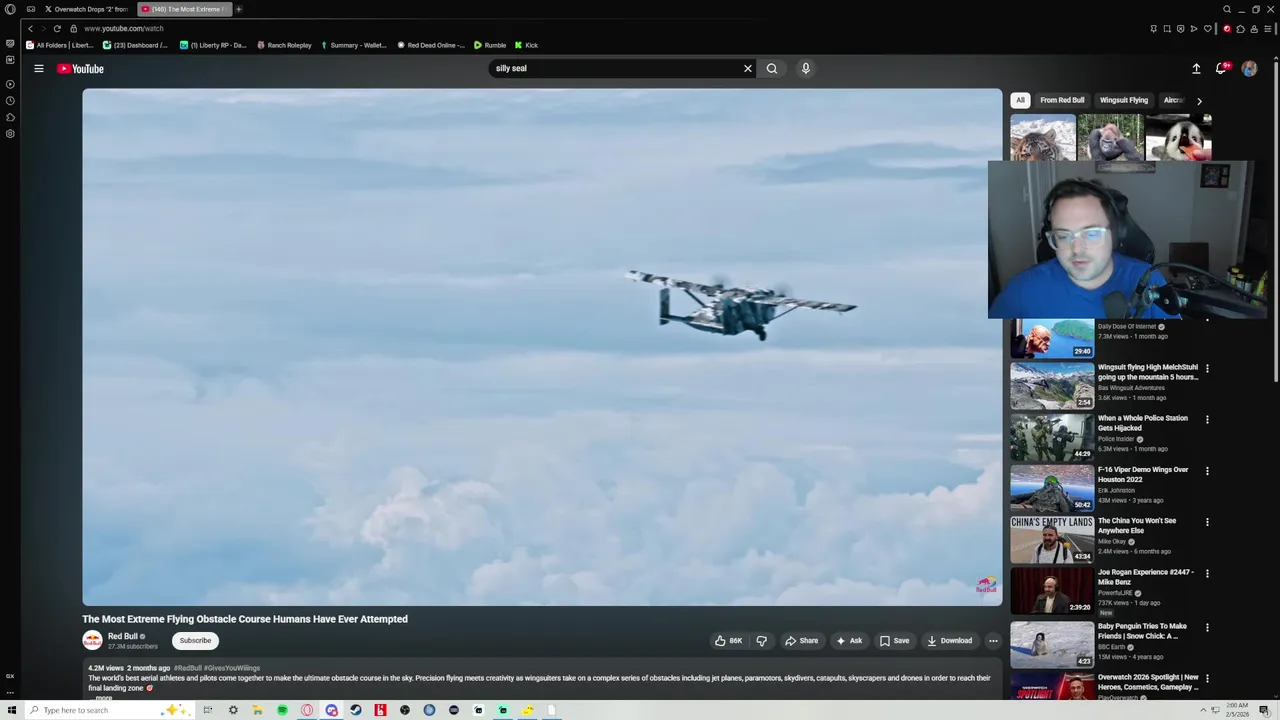Open a new browser tab
This screenshot has height=720, width=1280.
[x=238, y=9]
